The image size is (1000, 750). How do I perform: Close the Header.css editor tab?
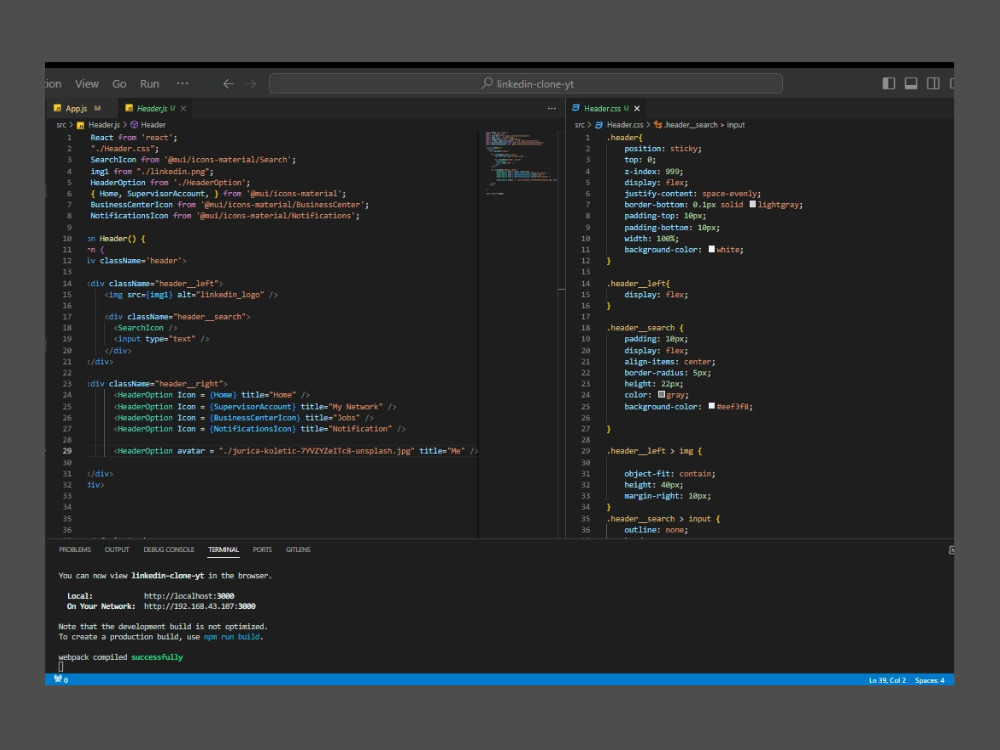[637, 108]
